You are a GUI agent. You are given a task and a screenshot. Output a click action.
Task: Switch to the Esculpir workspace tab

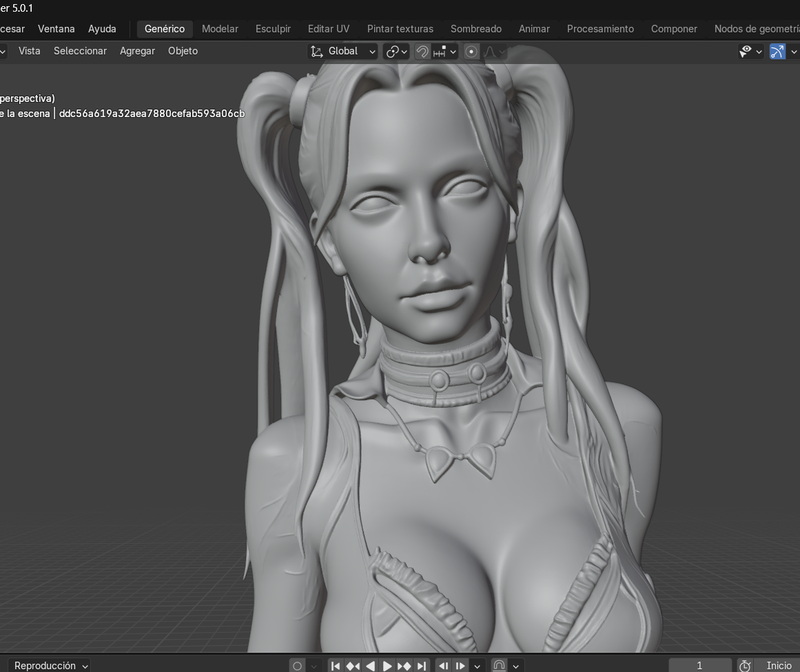(x=273, y=29)
